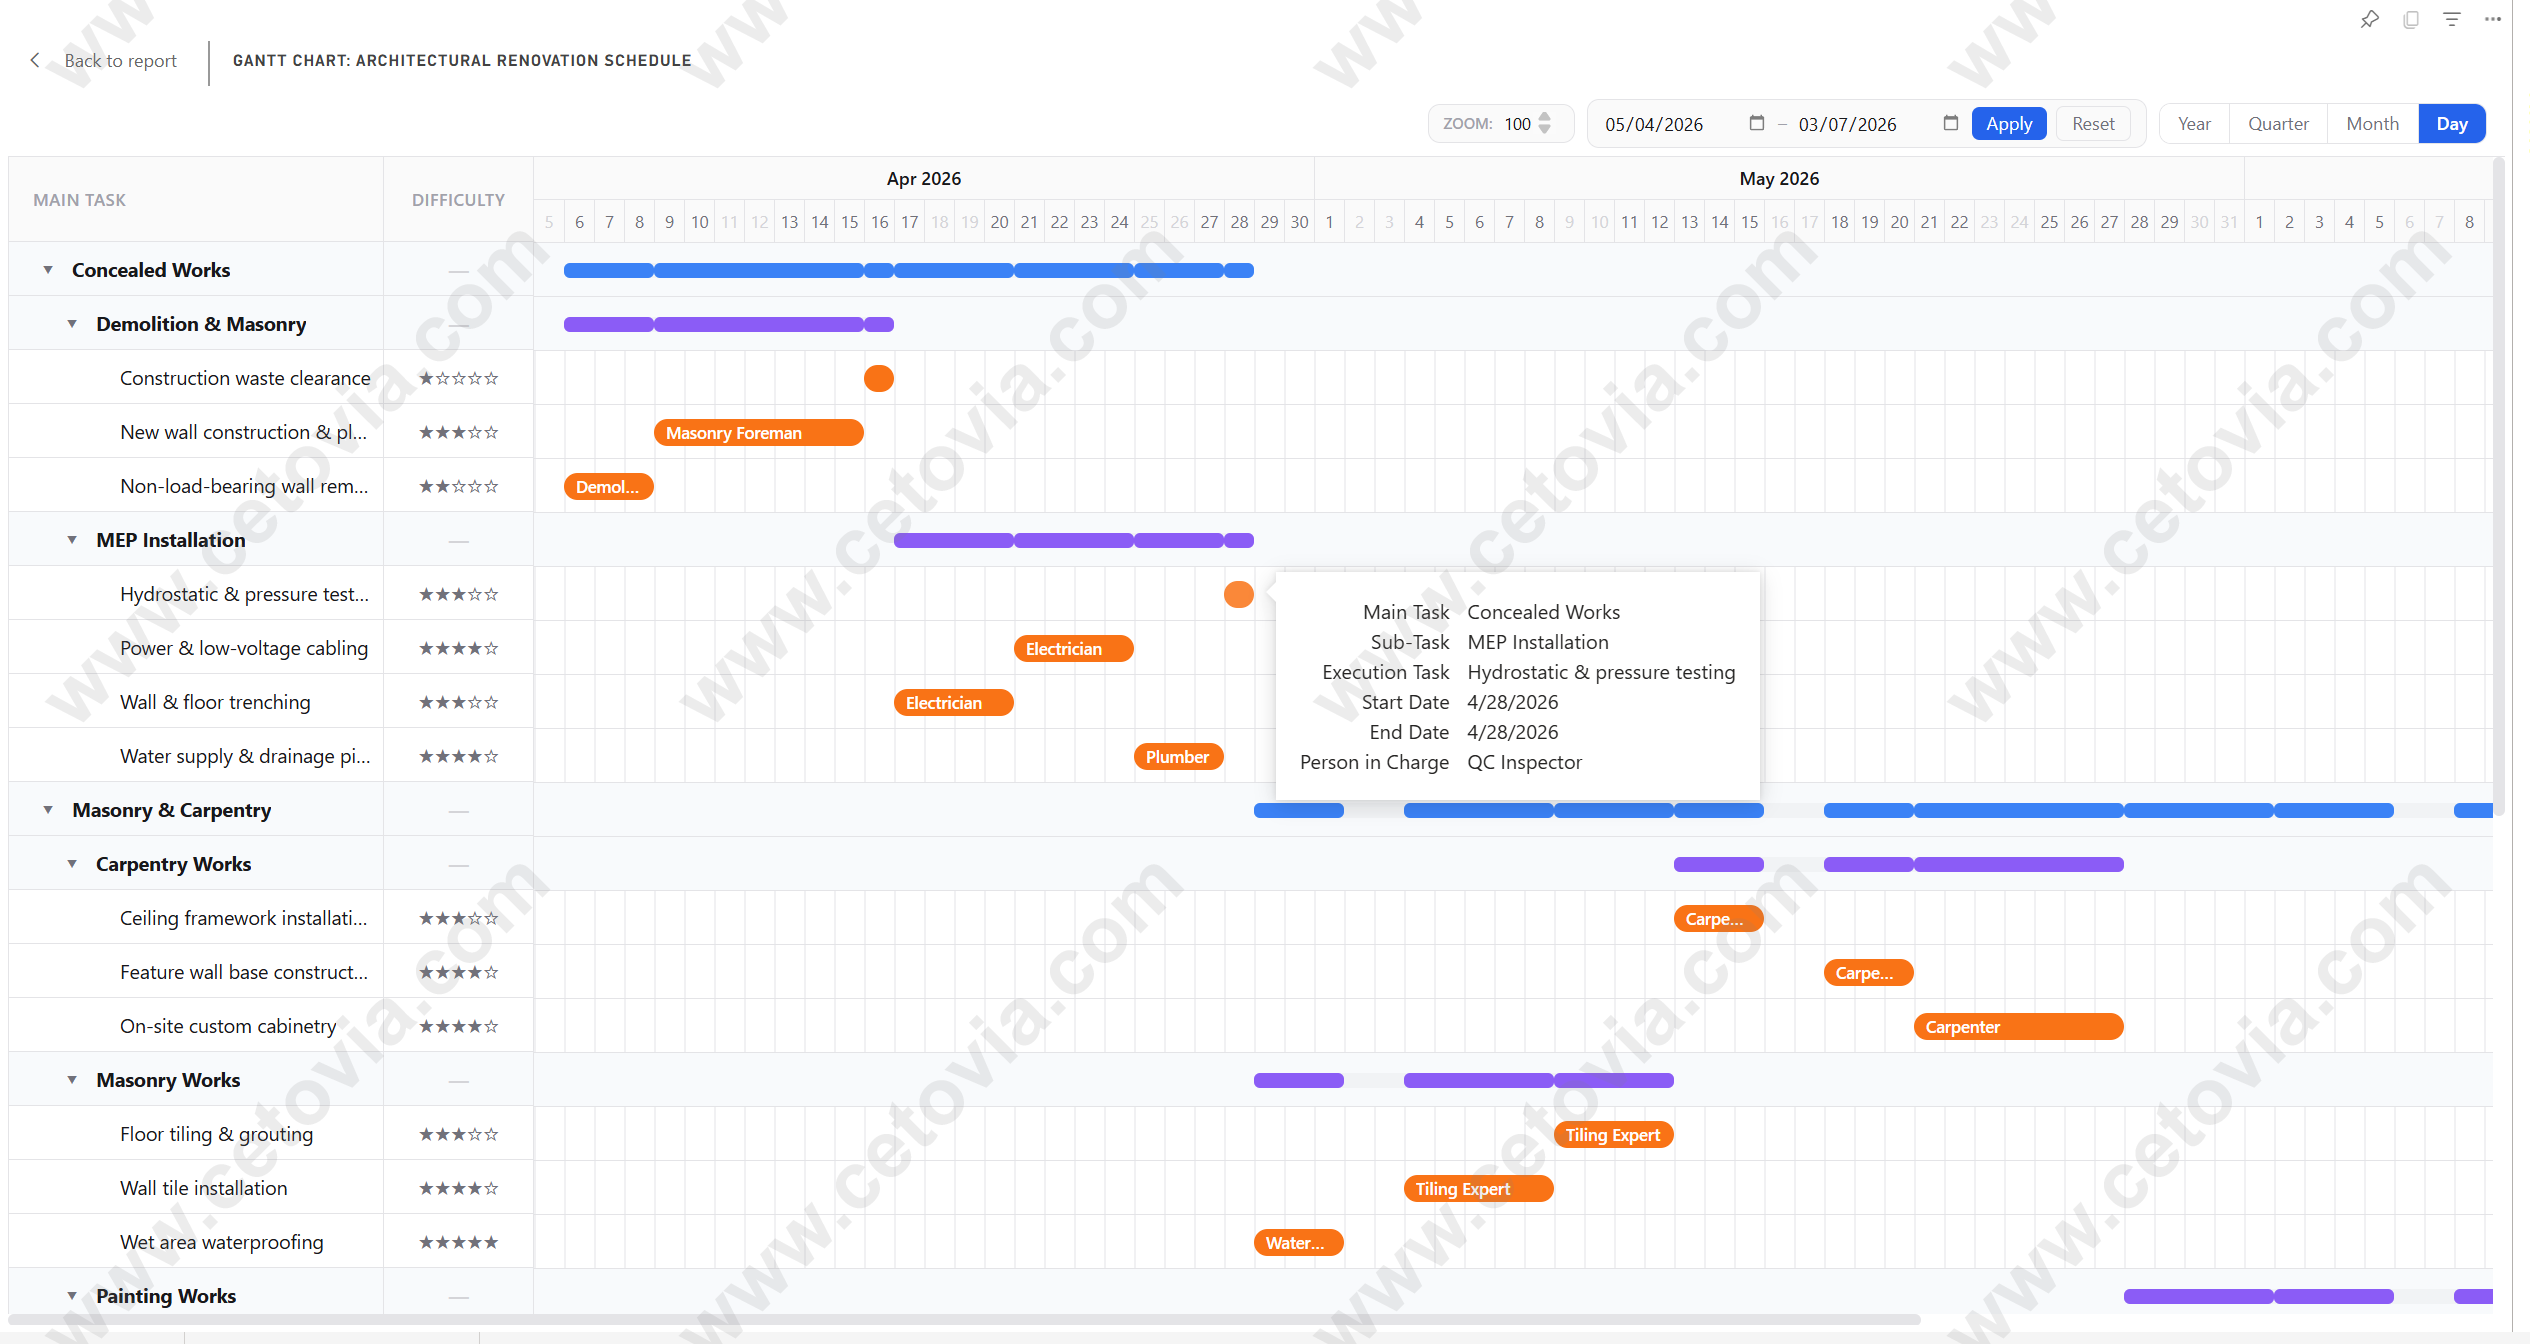The width and height of the screenshot is (2530, 1344).
Task: Click the Water... task bar
Action: coord(1298,1243)
